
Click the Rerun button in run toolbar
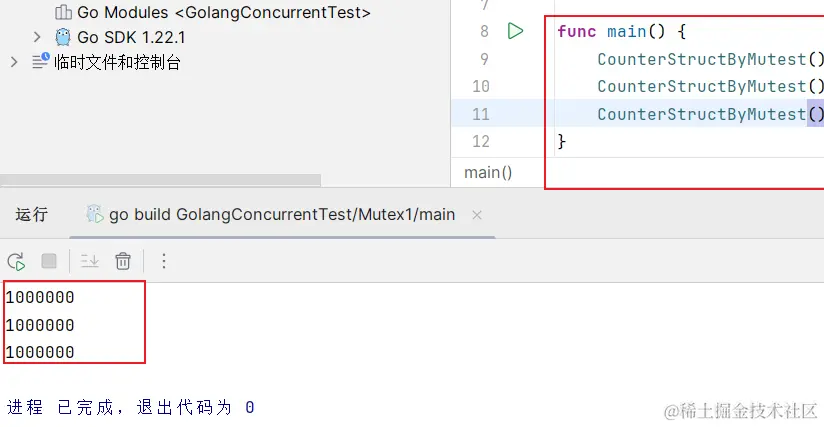16,261
